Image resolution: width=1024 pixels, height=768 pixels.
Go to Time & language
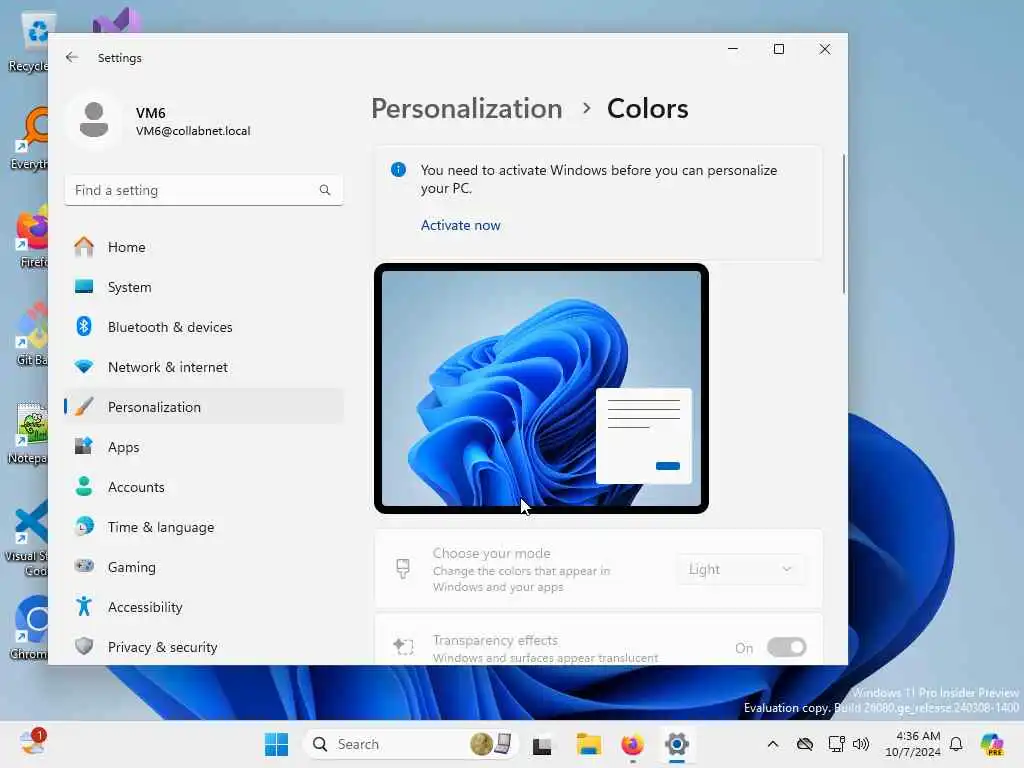pyautogui.click(x=204, y=527)
